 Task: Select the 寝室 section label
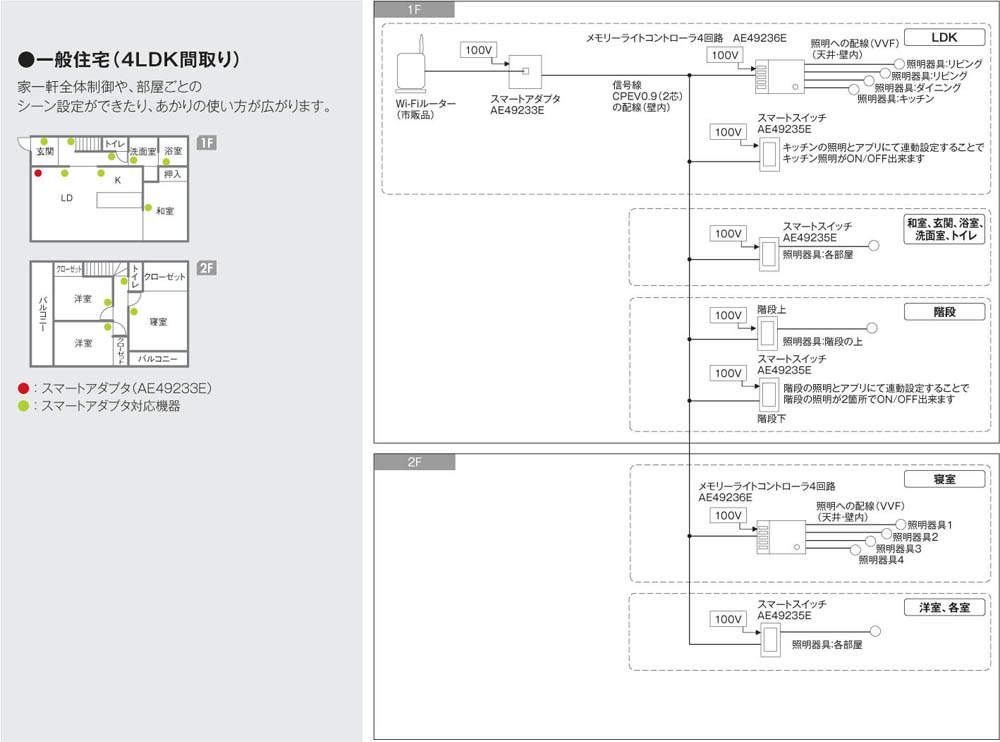click(945, 479)
